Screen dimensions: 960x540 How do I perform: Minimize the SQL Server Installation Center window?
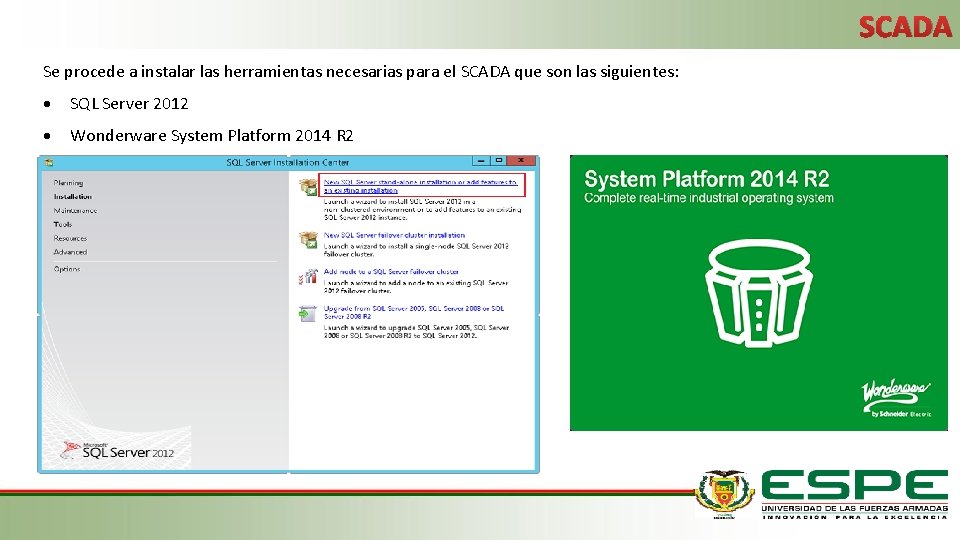click(481, 161)
